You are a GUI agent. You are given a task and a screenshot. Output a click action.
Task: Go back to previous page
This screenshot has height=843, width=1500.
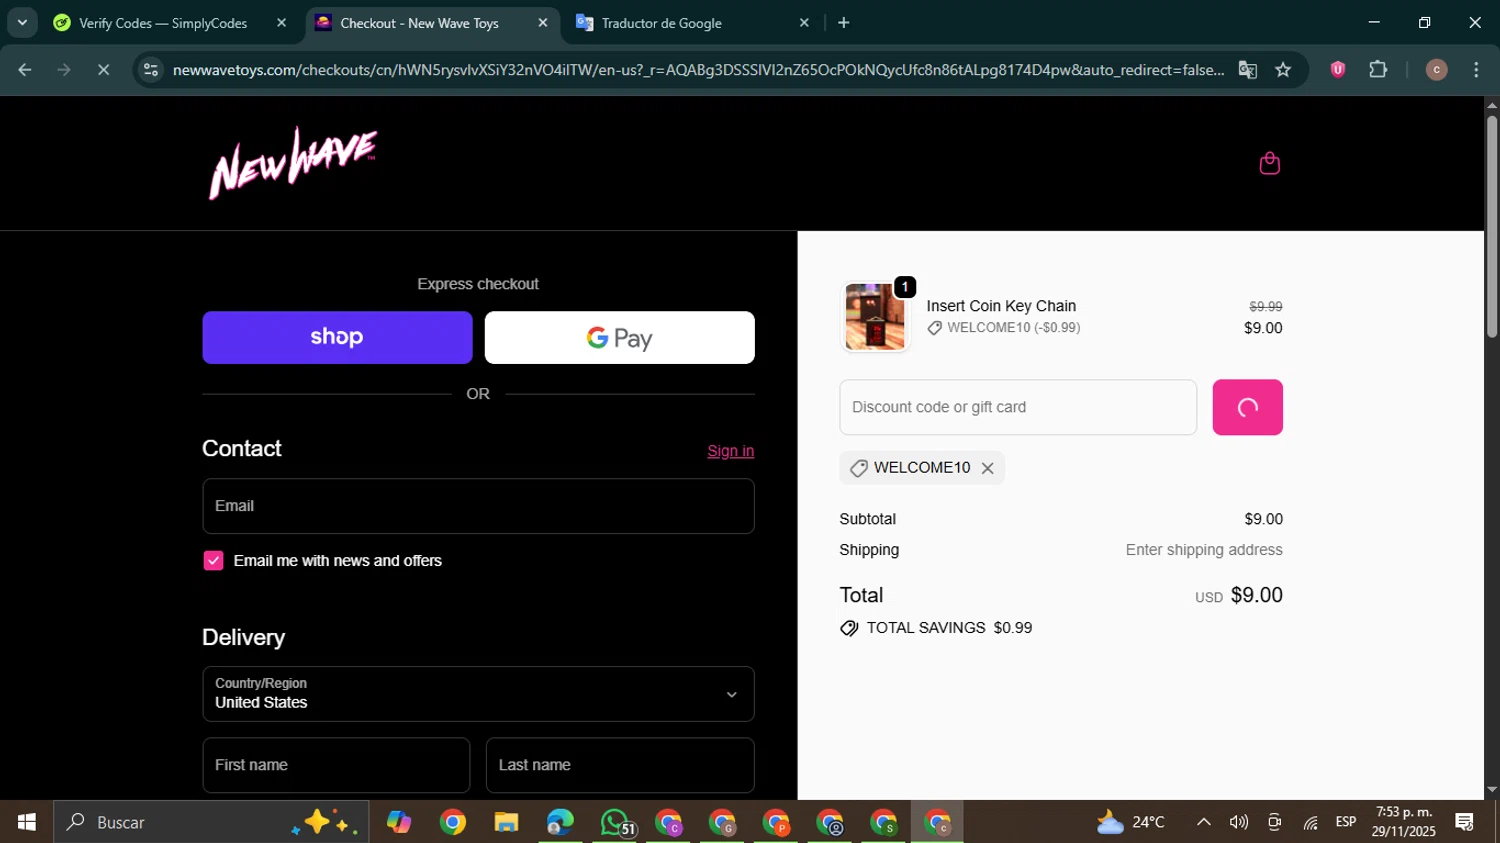pos(25,70)
